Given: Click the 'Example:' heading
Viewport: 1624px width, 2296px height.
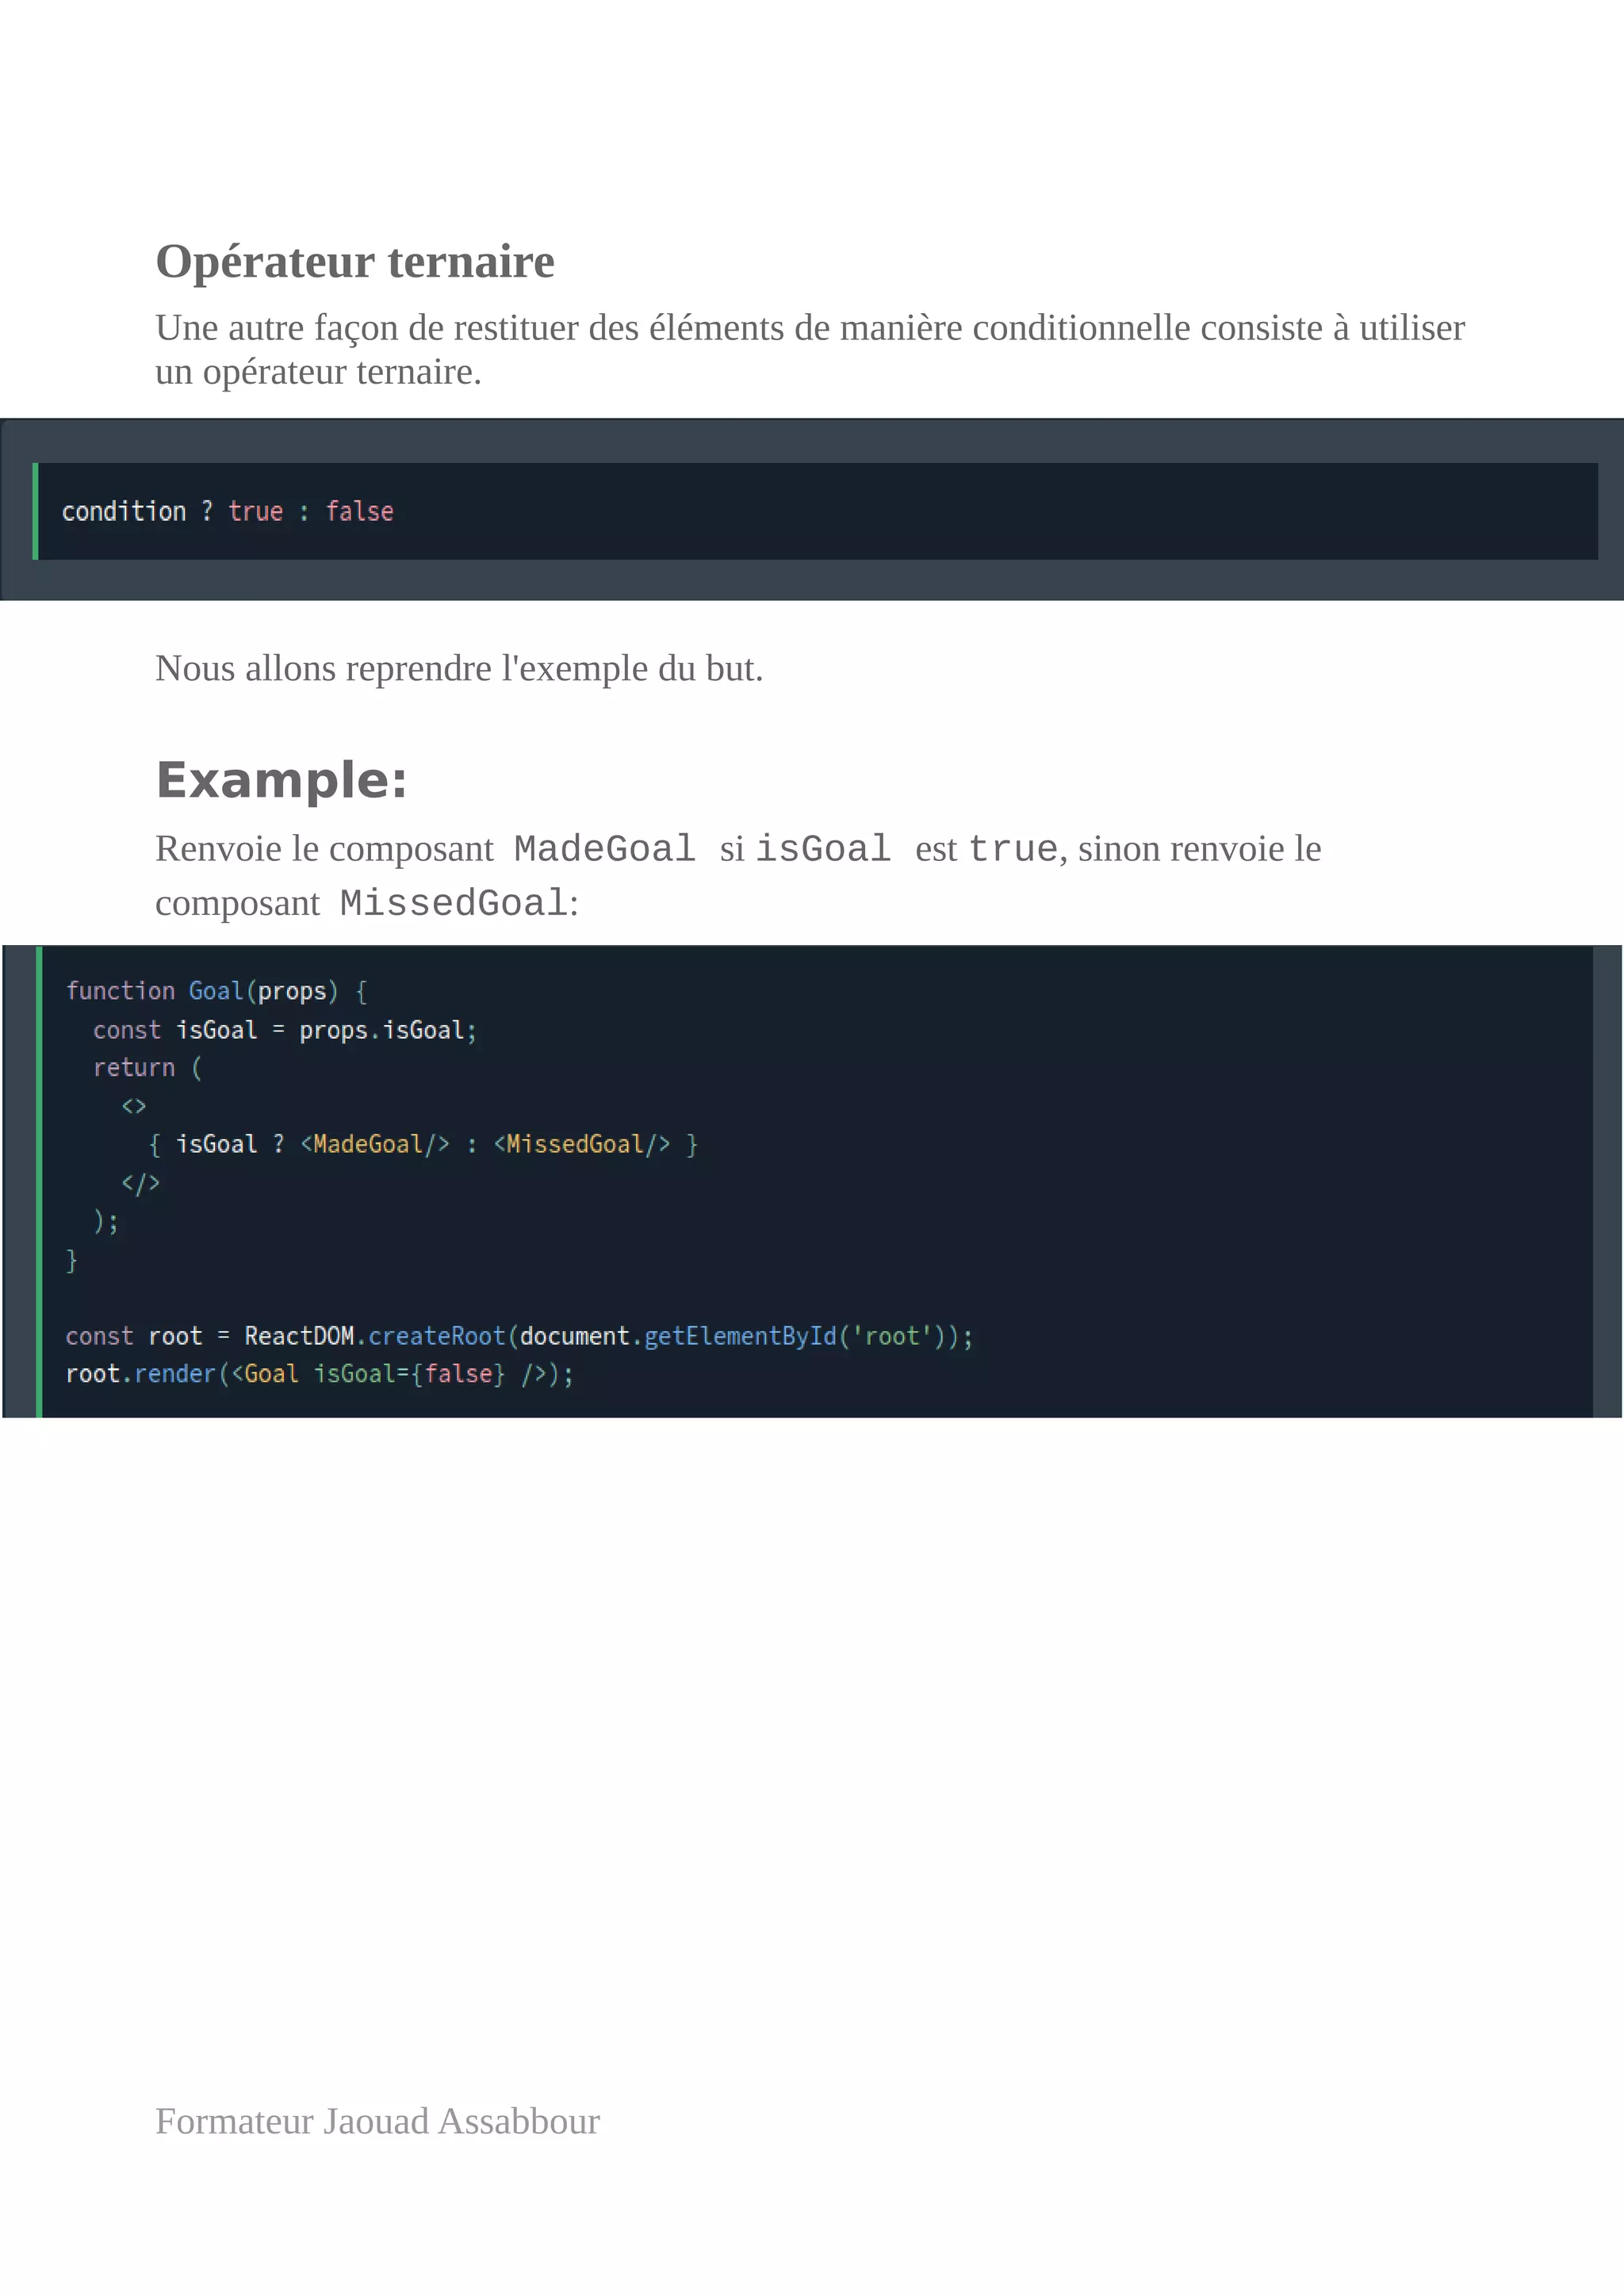Looking at the screenshot, I should [281, 780].
